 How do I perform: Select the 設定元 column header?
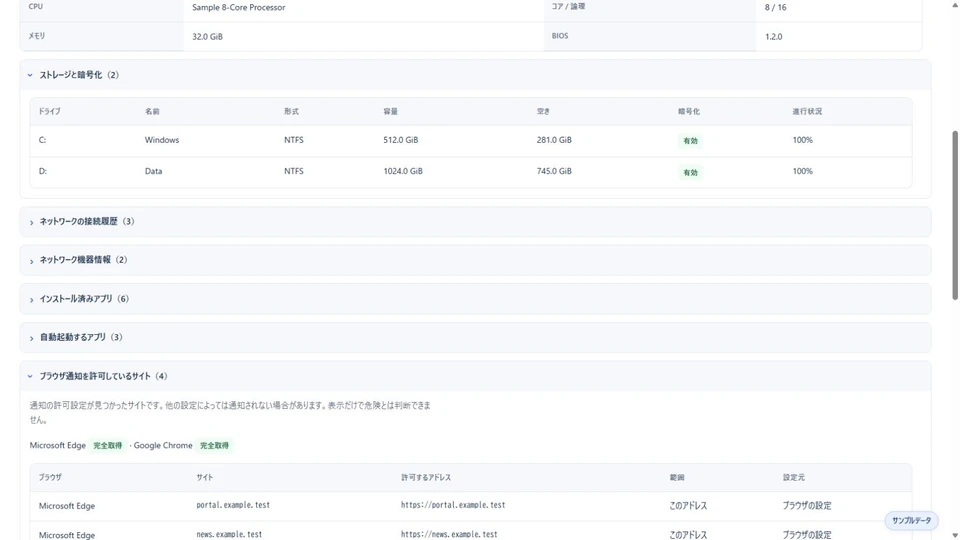[x=793, y=478]
